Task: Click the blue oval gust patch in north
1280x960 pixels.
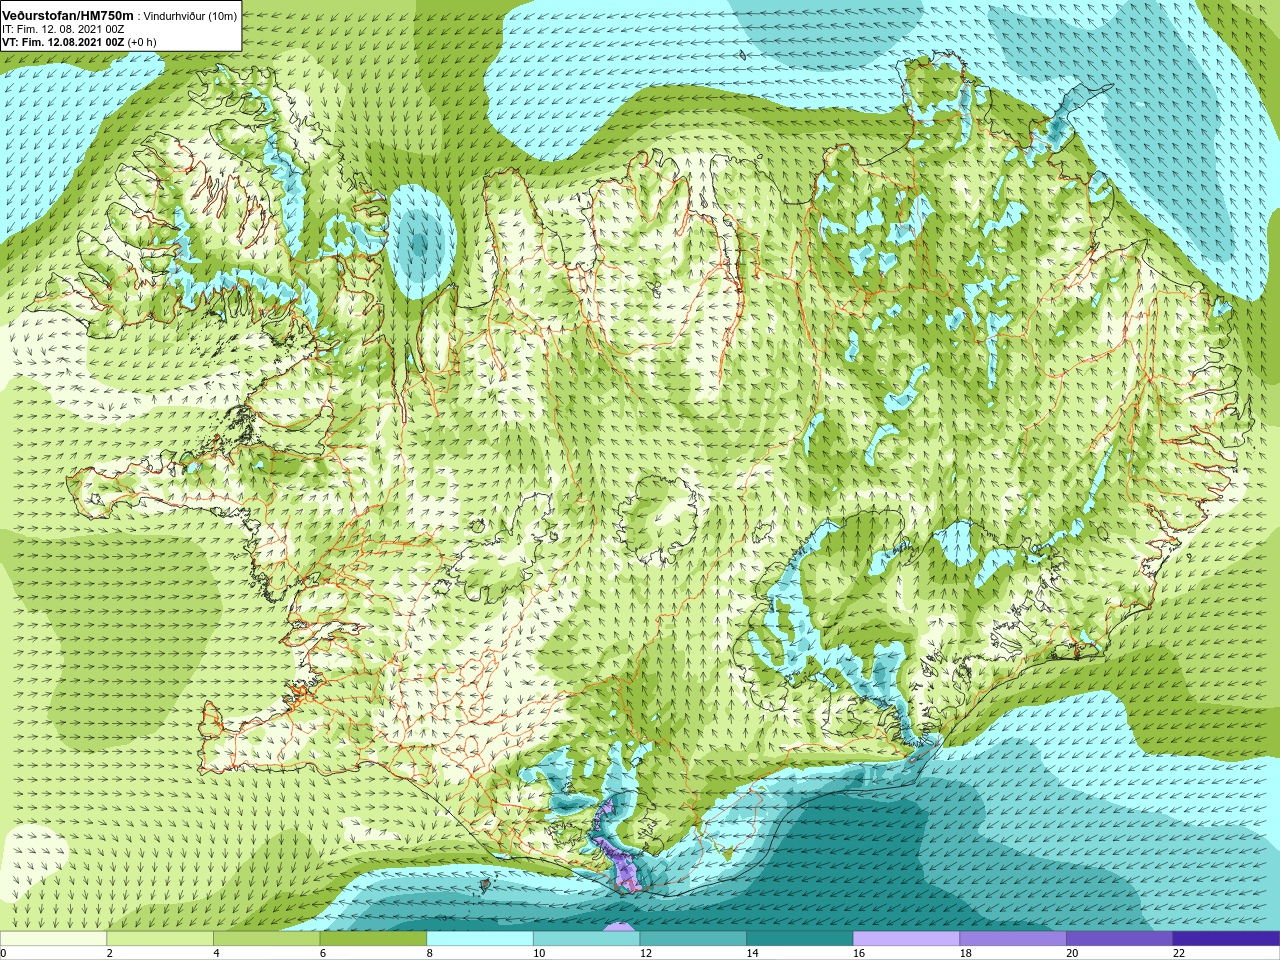Action: click(x=419, y=241)
